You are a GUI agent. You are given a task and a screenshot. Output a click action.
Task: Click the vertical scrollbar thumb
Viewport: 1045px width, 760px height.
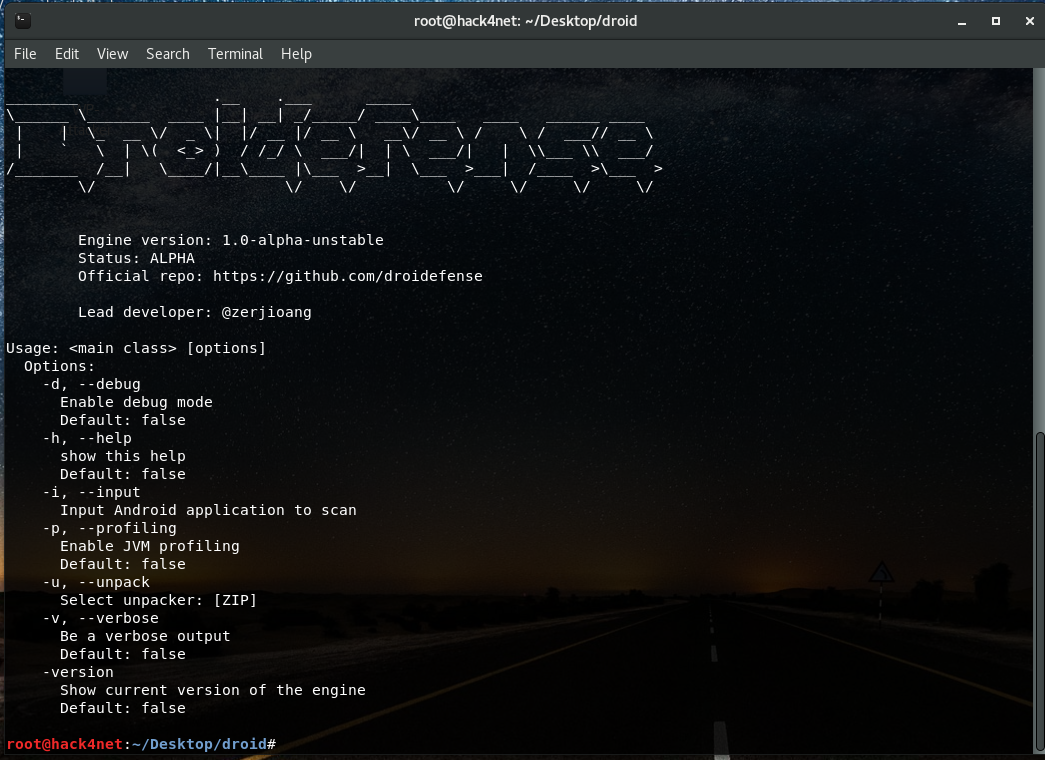(x=1040, y=592)
